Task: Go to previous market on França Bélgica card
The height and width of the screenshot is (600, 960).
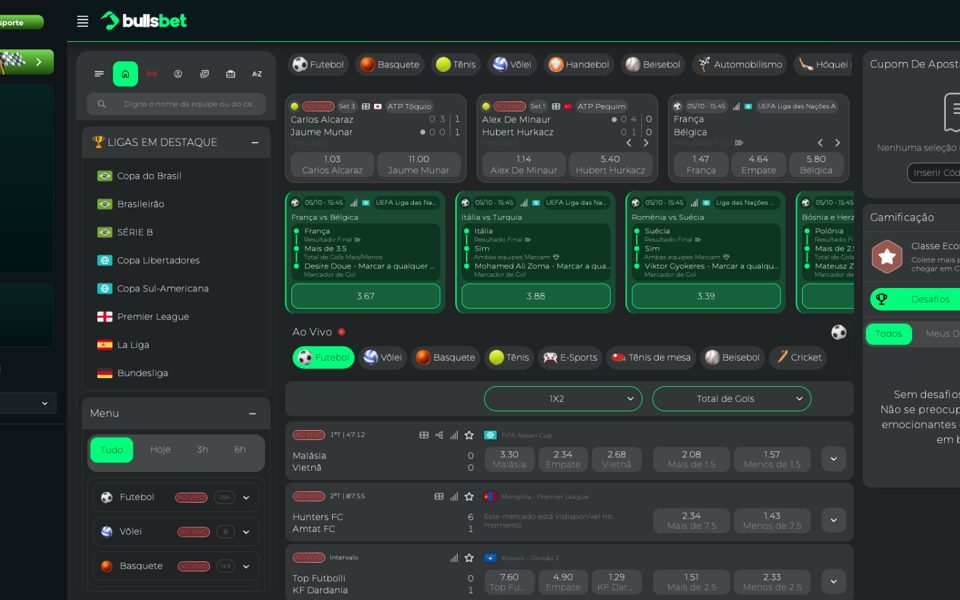Action: pyautogui.click(x=820, y=143)
